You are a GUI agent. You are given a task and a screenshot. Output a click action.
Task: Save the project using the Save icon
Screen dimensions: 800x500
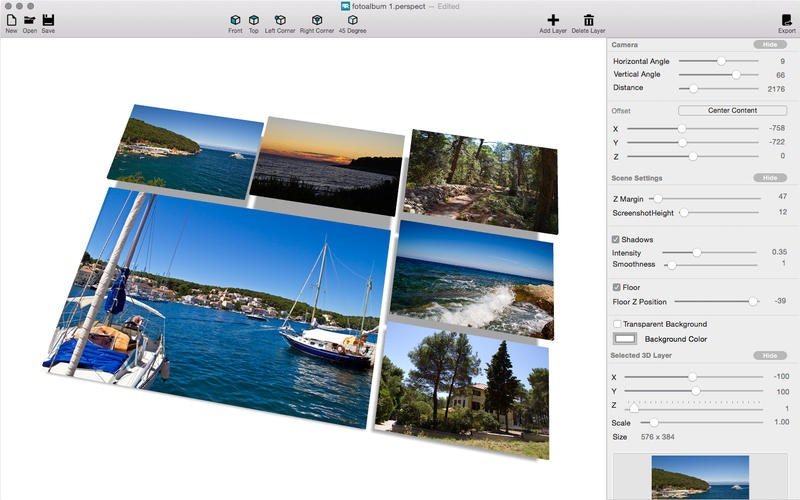48,19
